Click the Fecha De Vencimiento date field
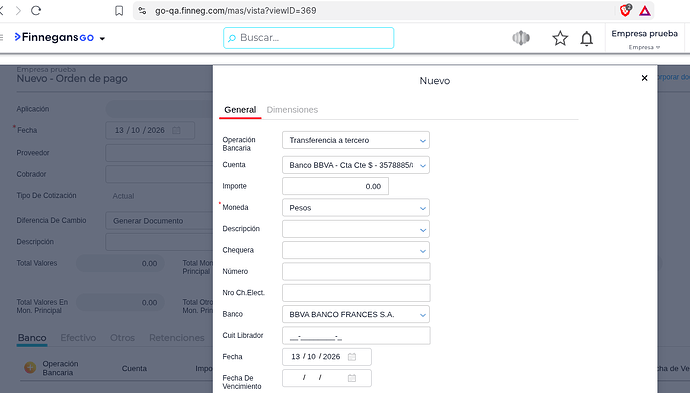Viewport: 690px width, 393px height. pos(327,378)
